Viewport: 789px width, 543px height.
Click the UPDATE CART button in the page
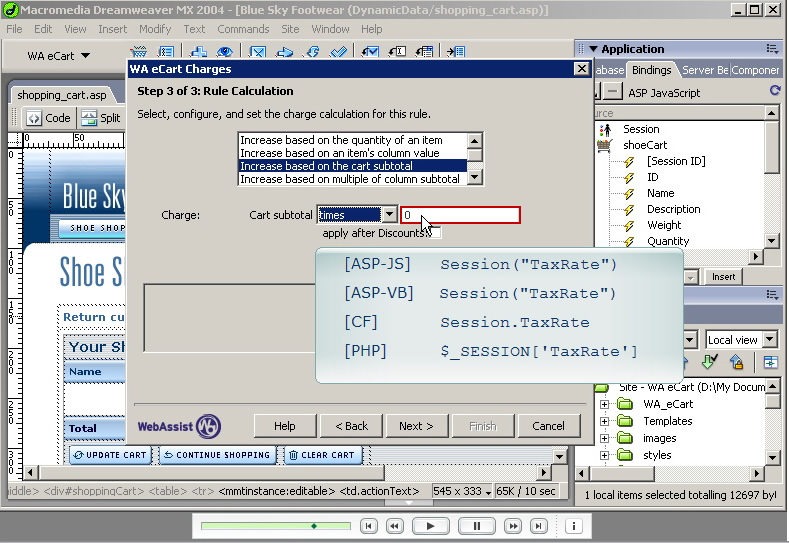(x=110, y=455)
